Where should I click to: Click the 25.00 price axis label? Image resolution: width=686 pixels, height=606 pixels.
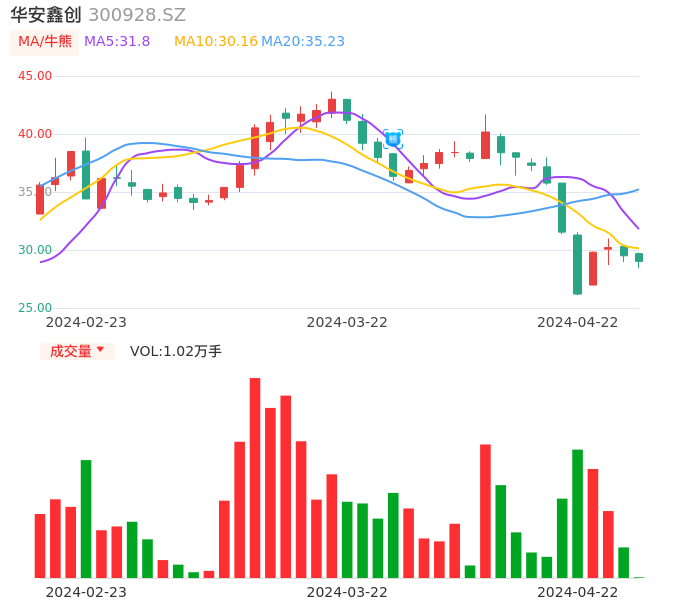[x=35, y=308]
